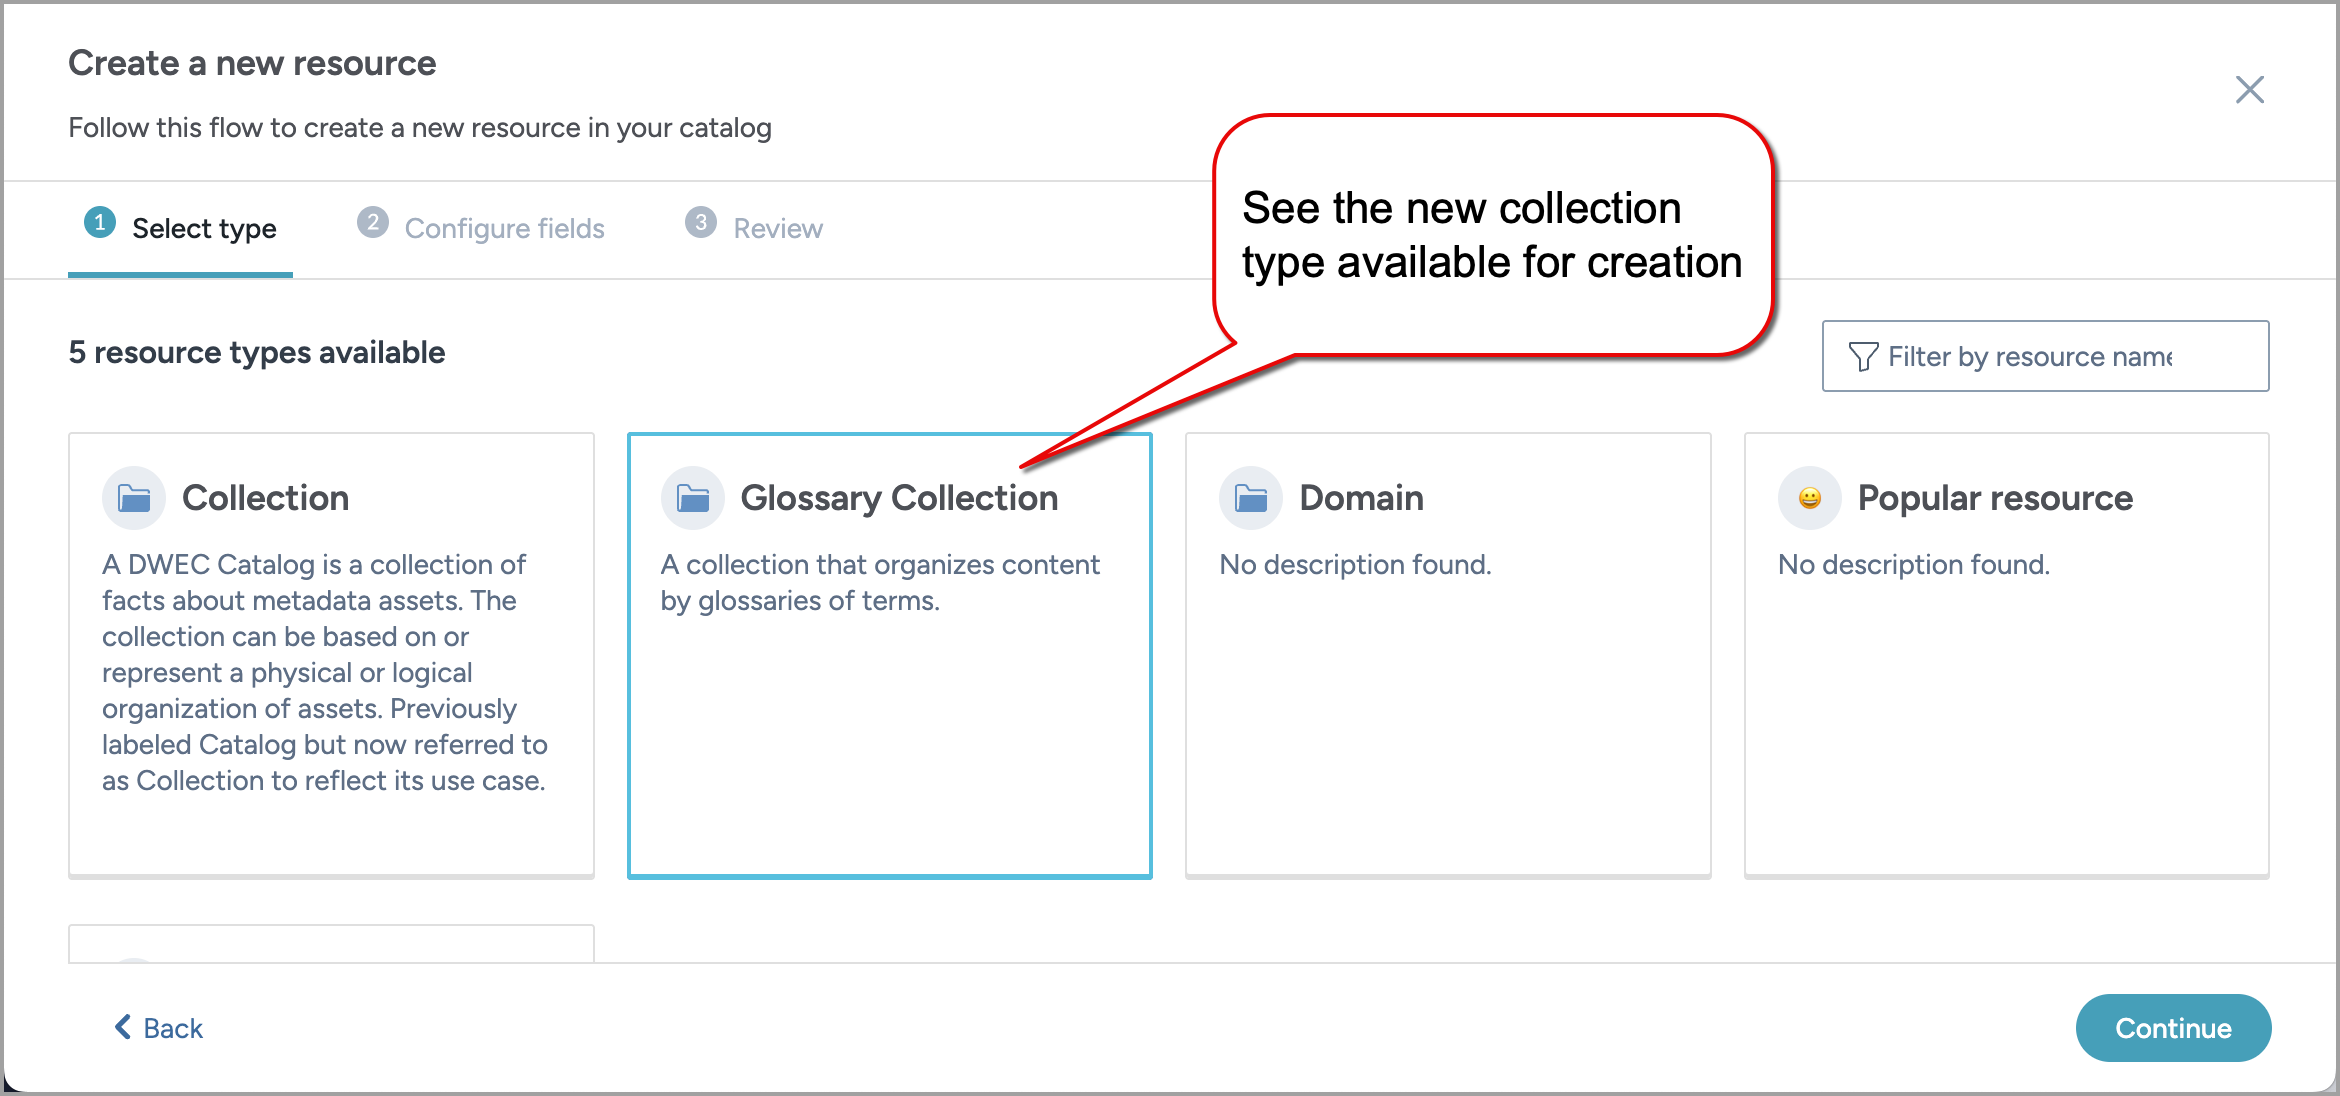
Task: Select the Collection resource type heading
Action: [x=266, y=498]
